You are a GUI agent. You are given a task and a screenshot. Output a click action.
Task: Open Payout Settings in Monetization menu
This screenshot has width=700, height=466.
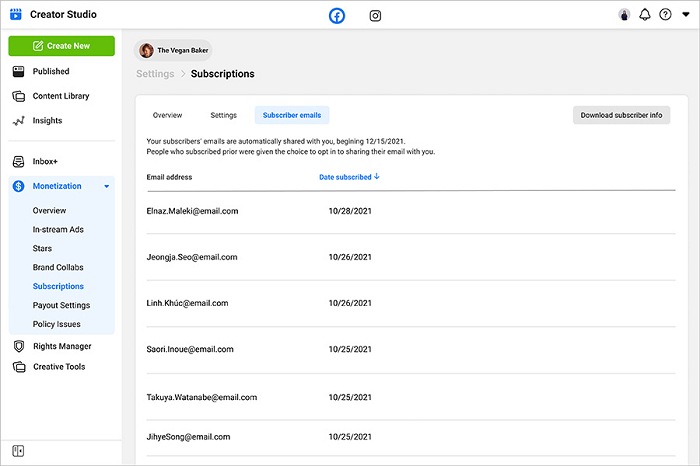tap(61, 305)
